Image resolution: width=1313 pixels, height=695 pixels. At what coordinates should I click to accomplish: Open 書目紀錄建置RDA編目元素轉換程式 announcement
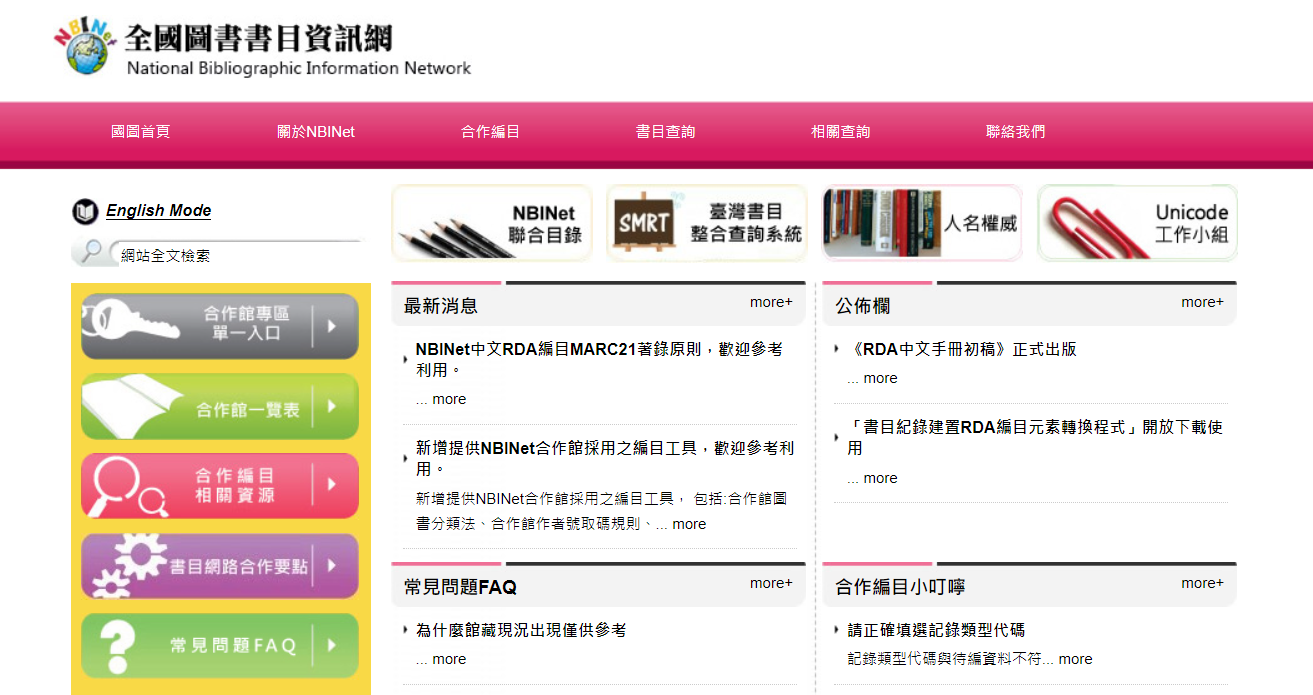tap(1035, 438)
